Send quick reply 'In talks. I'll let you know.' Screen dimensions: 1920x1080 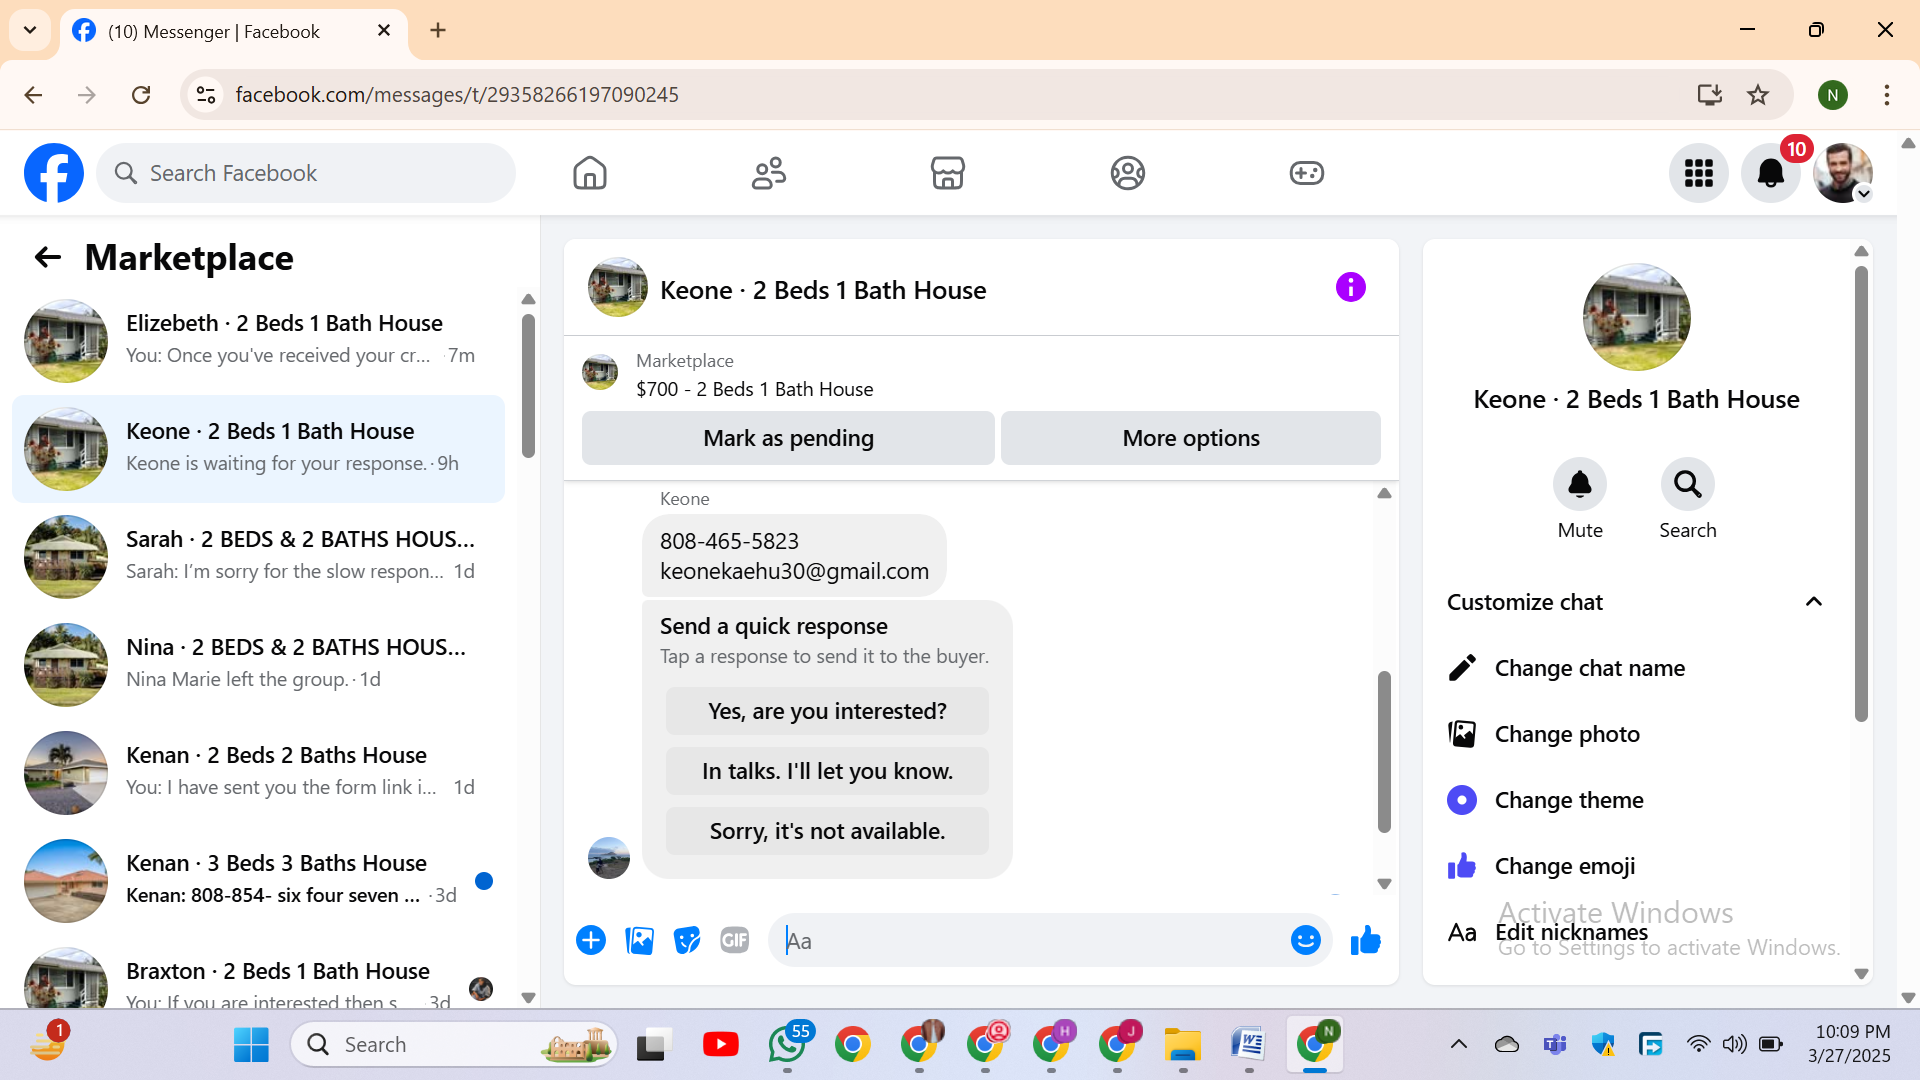tap(827, 771)
